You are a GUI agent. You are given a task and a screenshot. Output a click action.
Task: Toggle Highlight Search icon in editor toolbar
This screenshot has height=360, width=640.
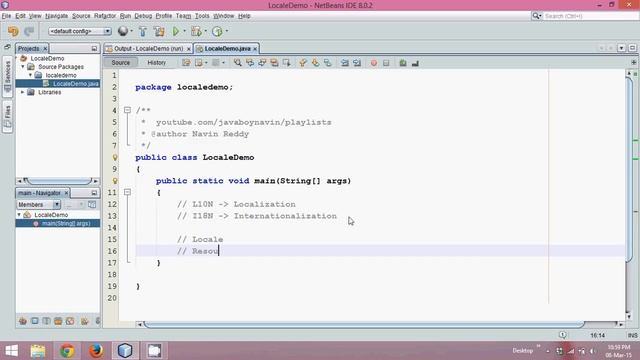tap(274, 63)
